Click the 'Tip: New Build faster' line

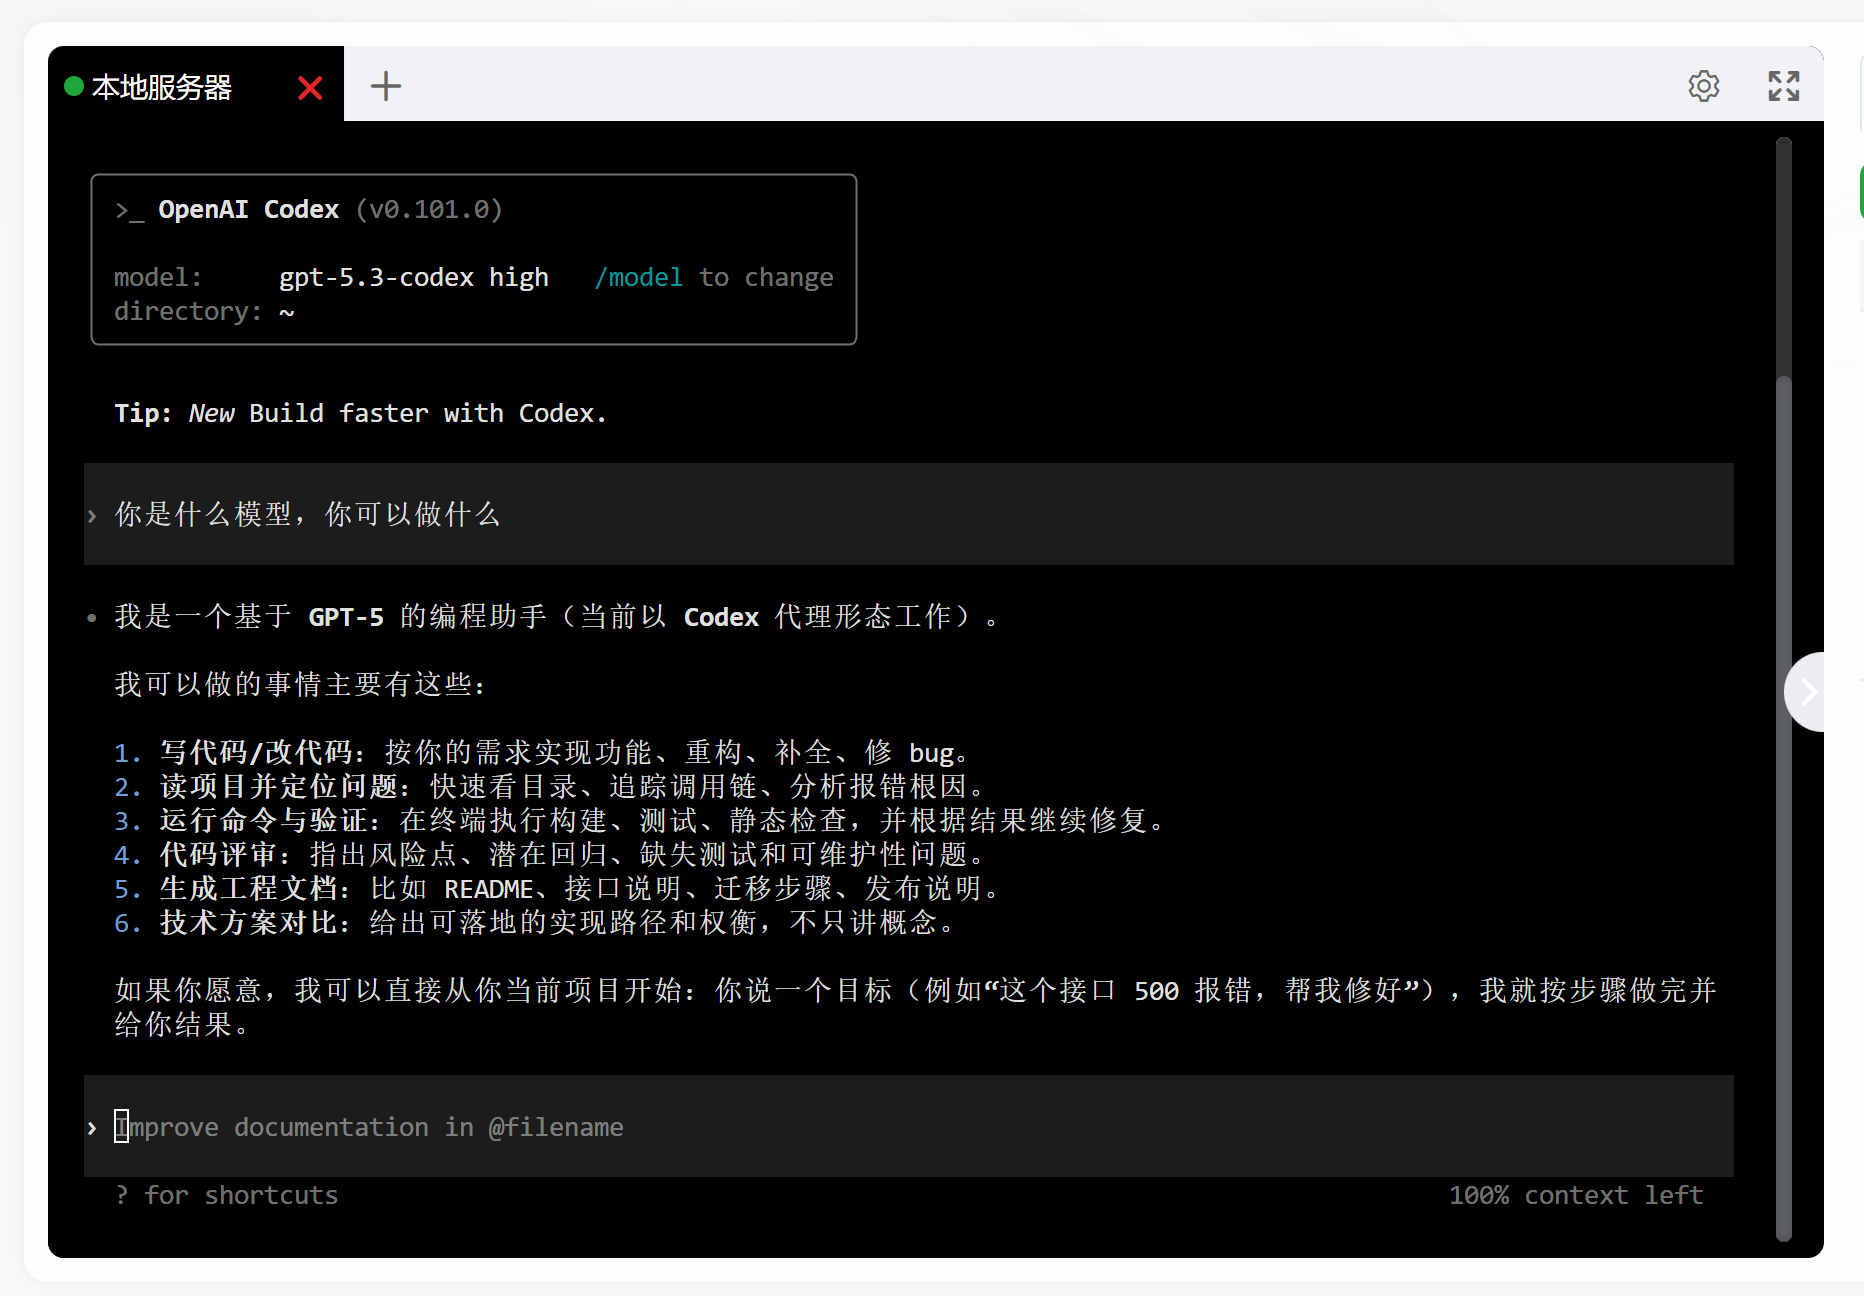pyautogui.click(x=361, y=413)
